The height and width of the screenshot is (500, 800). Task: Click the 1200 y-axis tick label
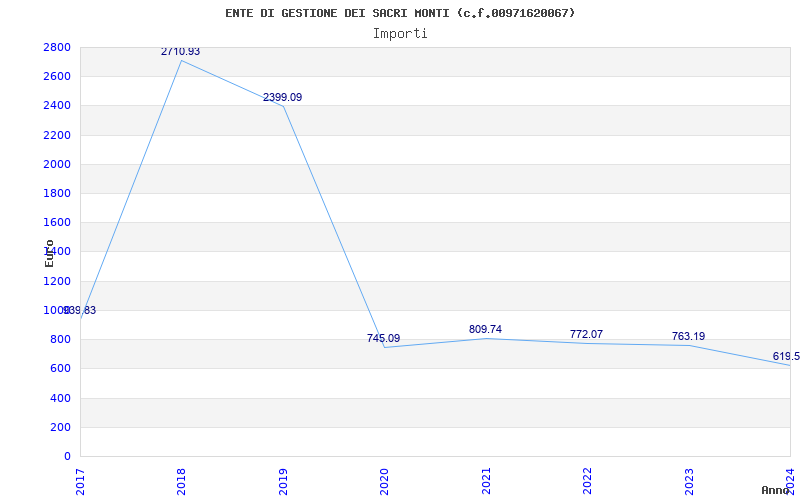click(x=57, y=281)
